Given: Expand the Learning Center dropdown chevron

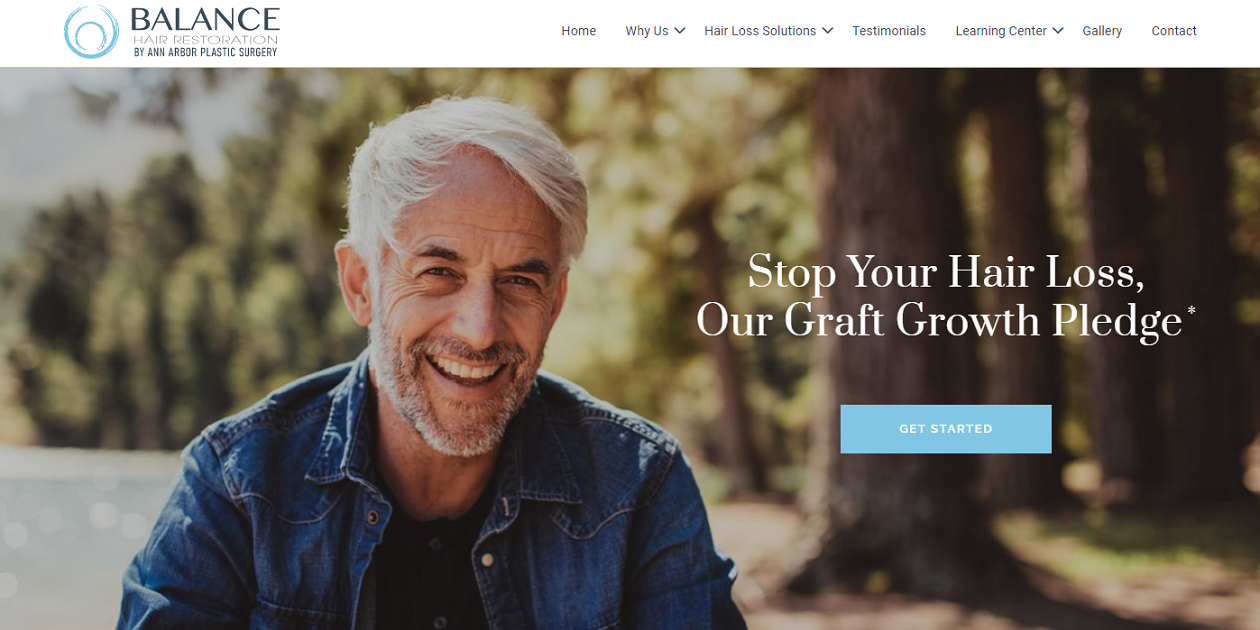Looking at the screenshot, I should (x=1058, y=31).
